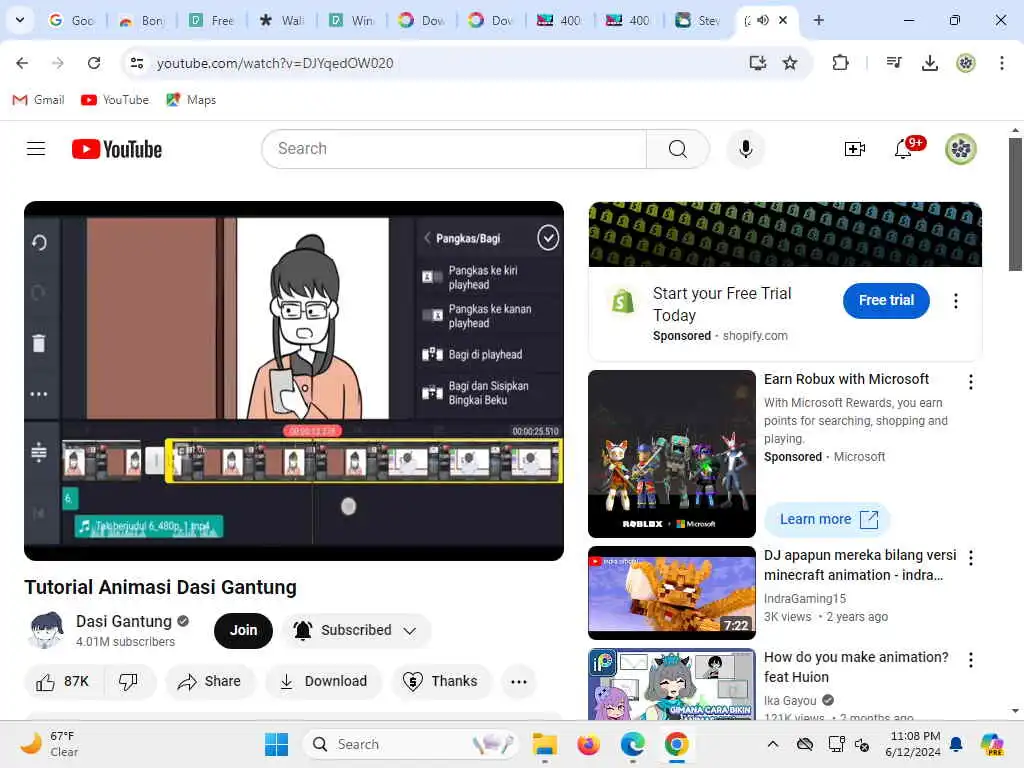Open Firefox from taskbar
The image size is (1024, 768).
tap(588, 744)
